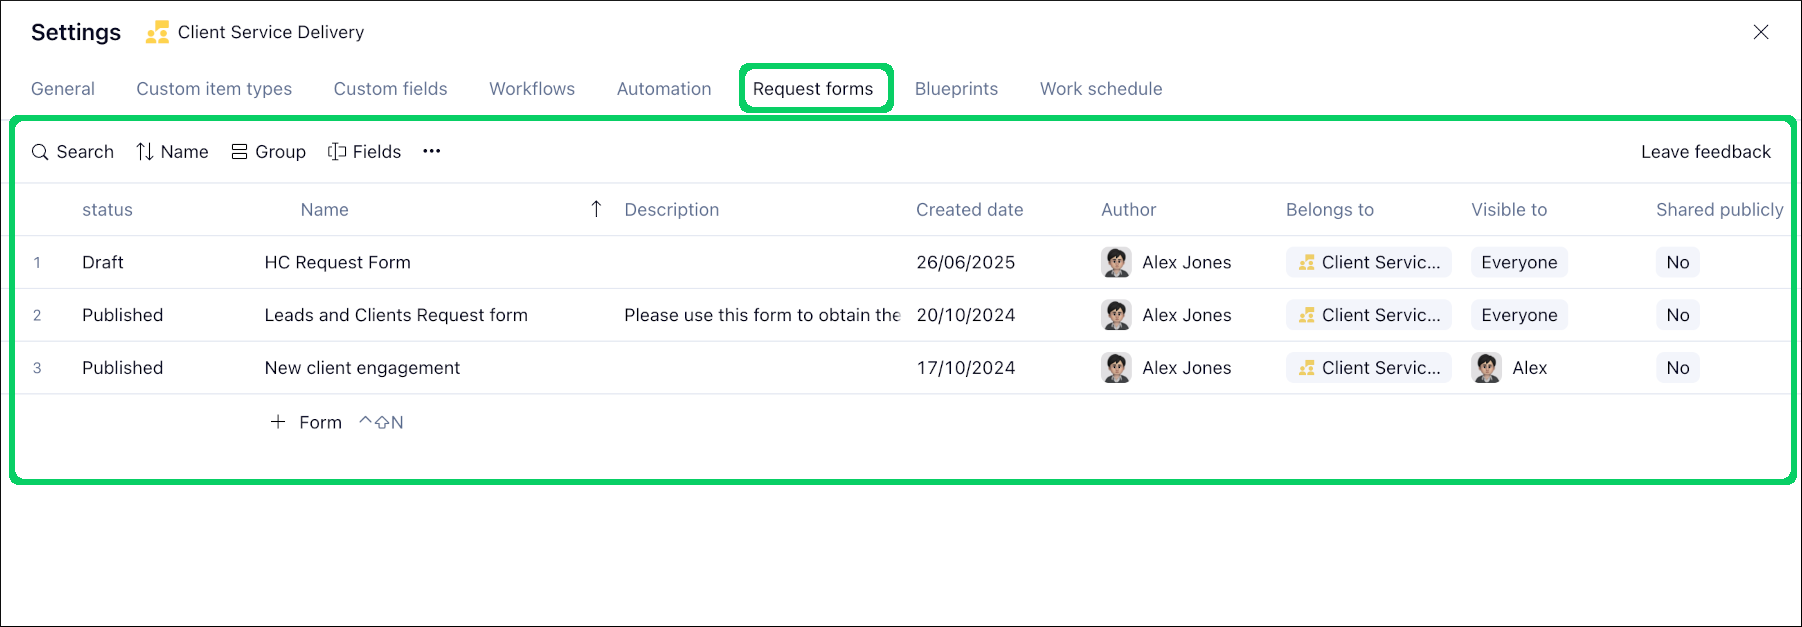This screenshot has width=1802, height=627.
Task: Toggle the ascending sort arrow on Description column
Action: click(x=596, y=209)
